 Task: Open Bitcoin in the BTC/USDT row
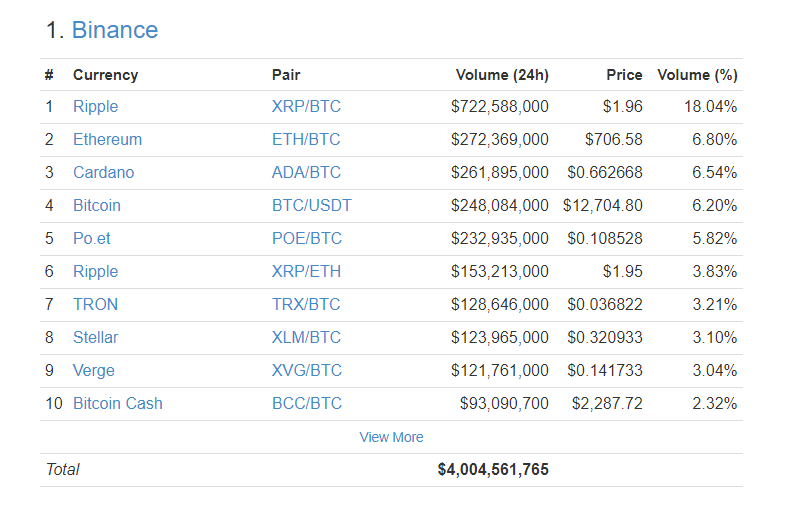tap(97, 205)
